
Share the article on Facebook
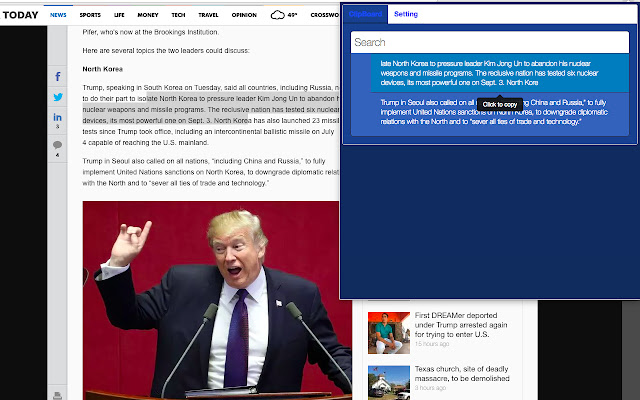[x=58, y=77]
